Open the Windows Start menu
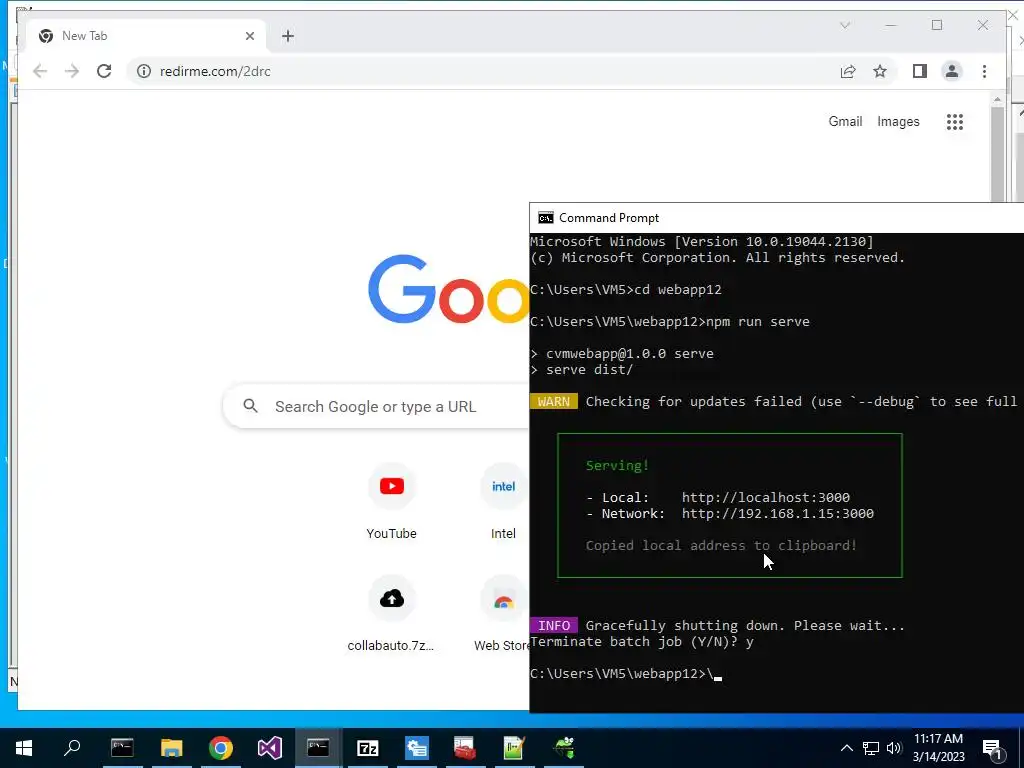Viewport: 1024px width, 768px height. tap(24, 748)
